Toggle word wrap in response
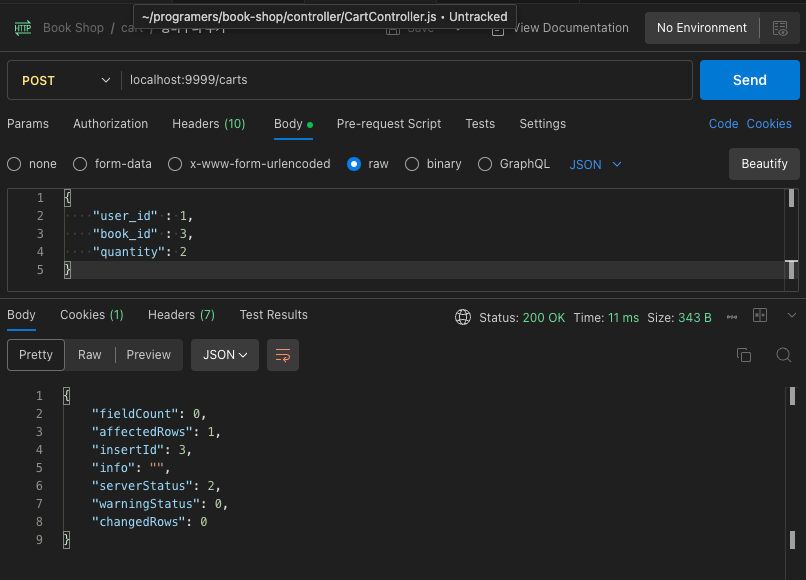 [283, 355]
